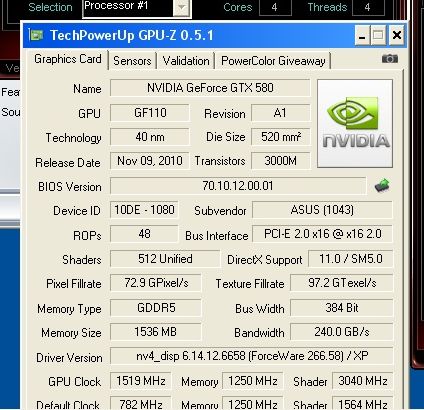Open the Processor #1 selection dropdown

[181, 8]
